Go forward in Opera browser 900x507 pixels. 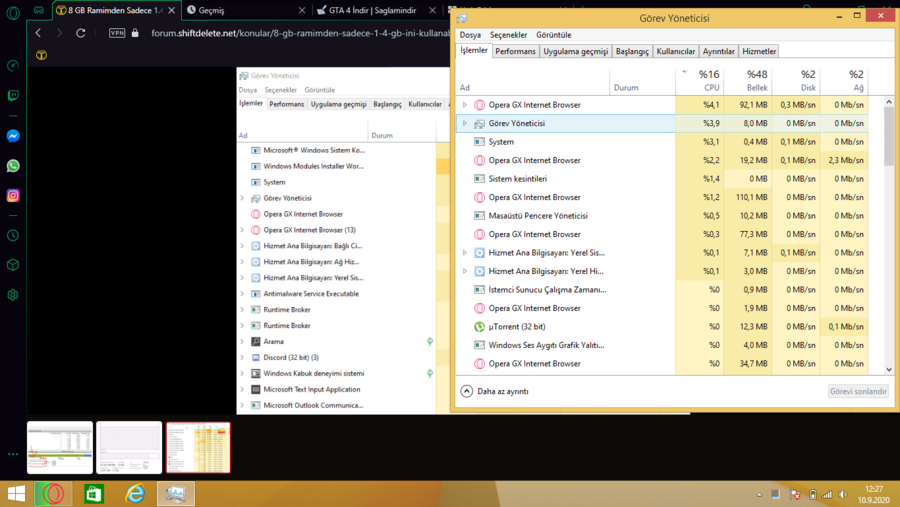pos(59,33)
